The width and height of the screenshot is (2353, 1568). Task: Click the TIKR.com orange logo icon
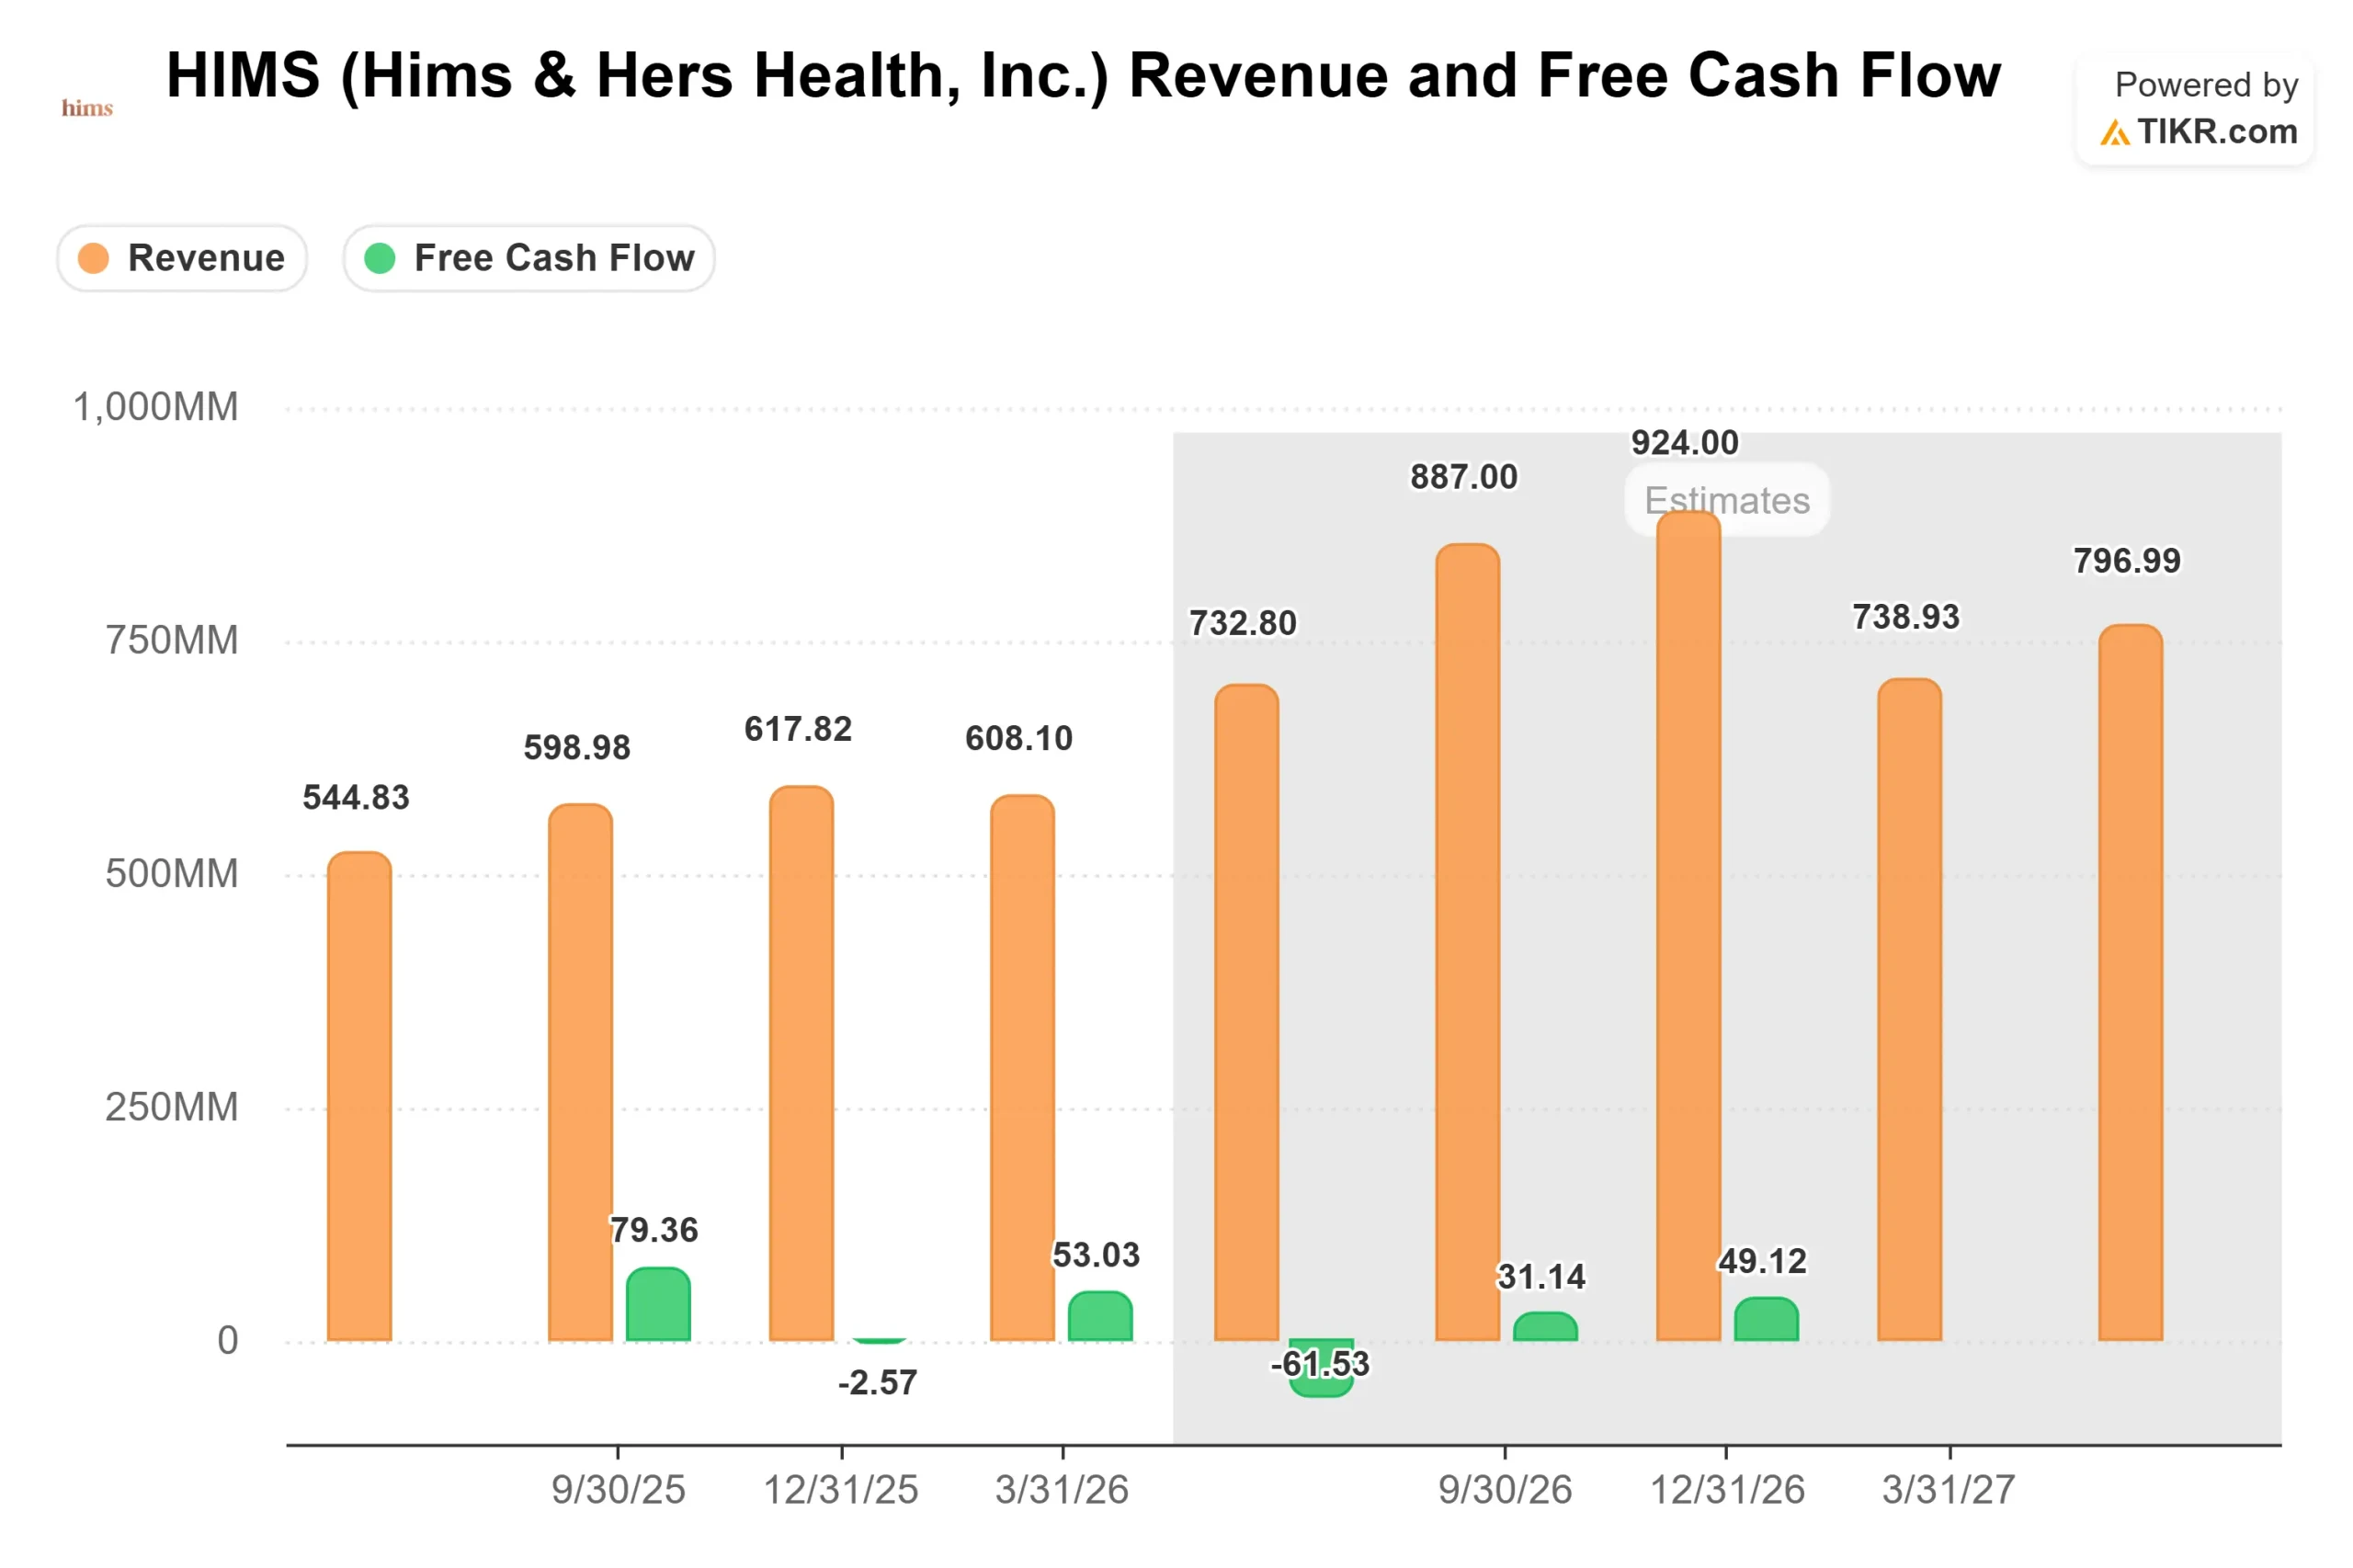(x=2114, y=132)
